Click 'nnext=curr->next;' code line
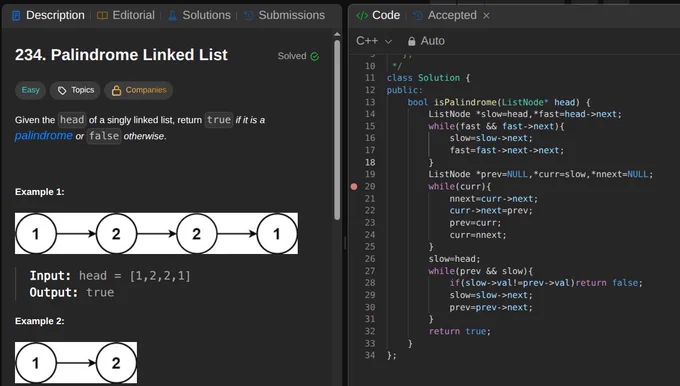680x386 pixels. pyautogui.click(x=494, y=199)
